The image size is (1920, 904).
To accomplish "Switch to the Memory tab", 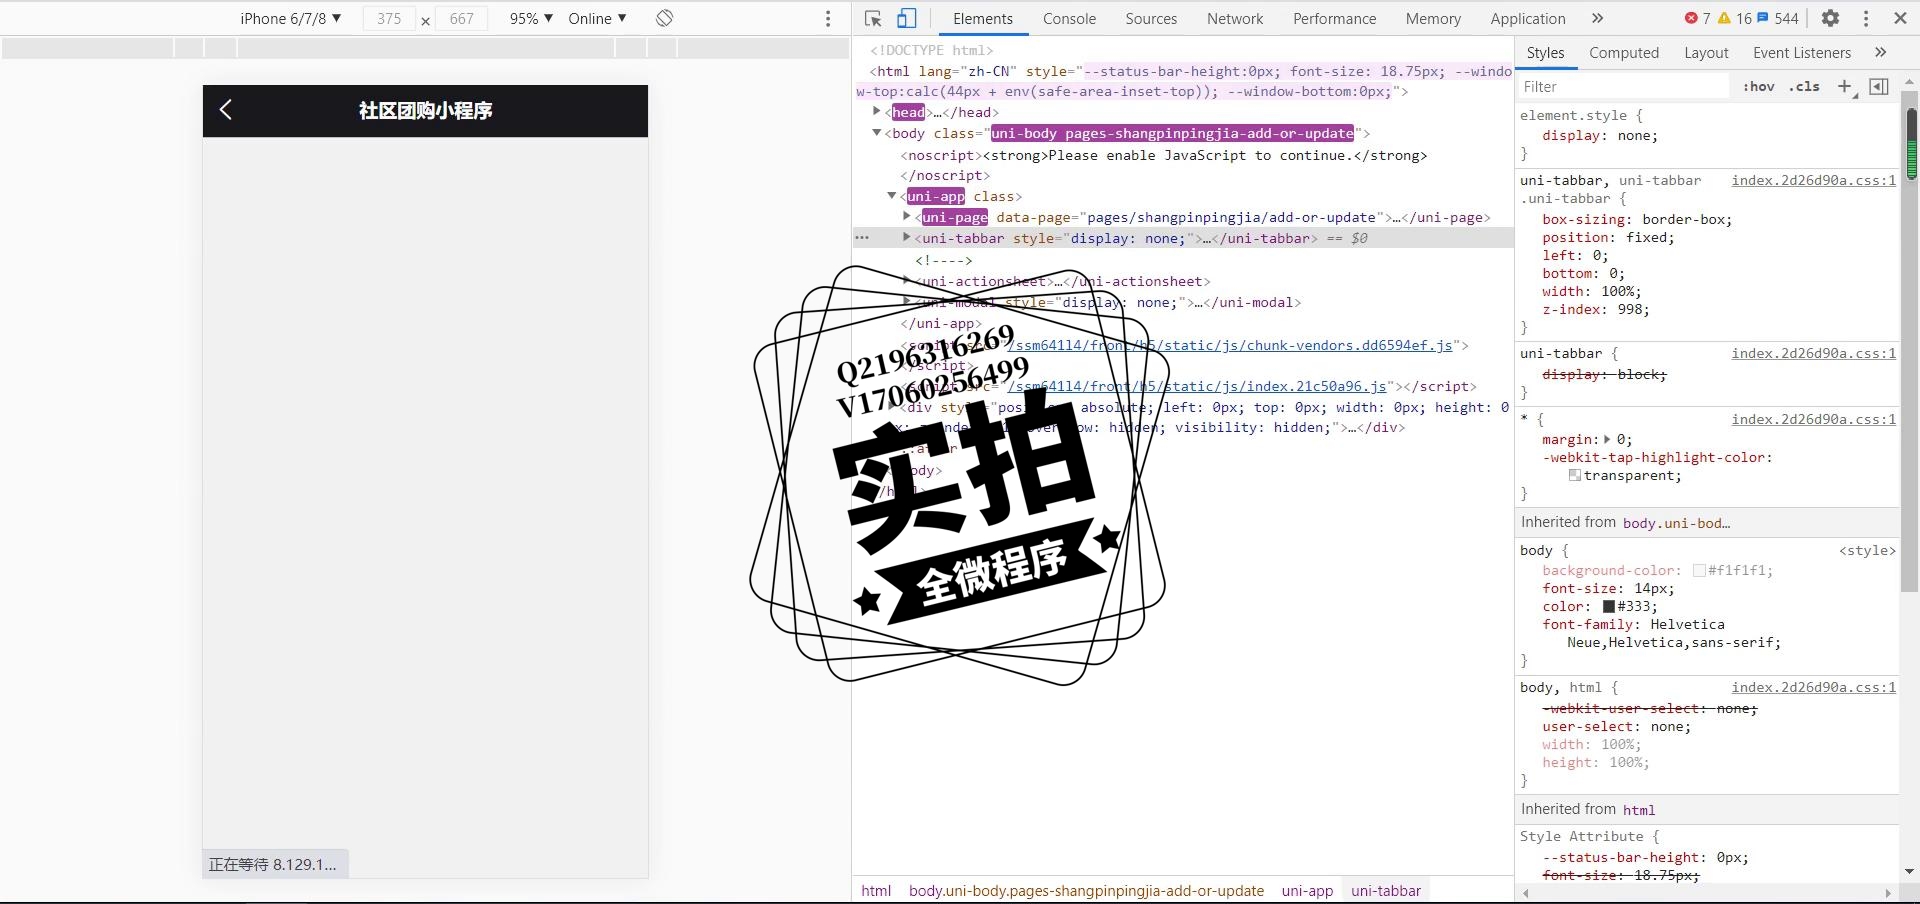I will tap(1433, 18).
